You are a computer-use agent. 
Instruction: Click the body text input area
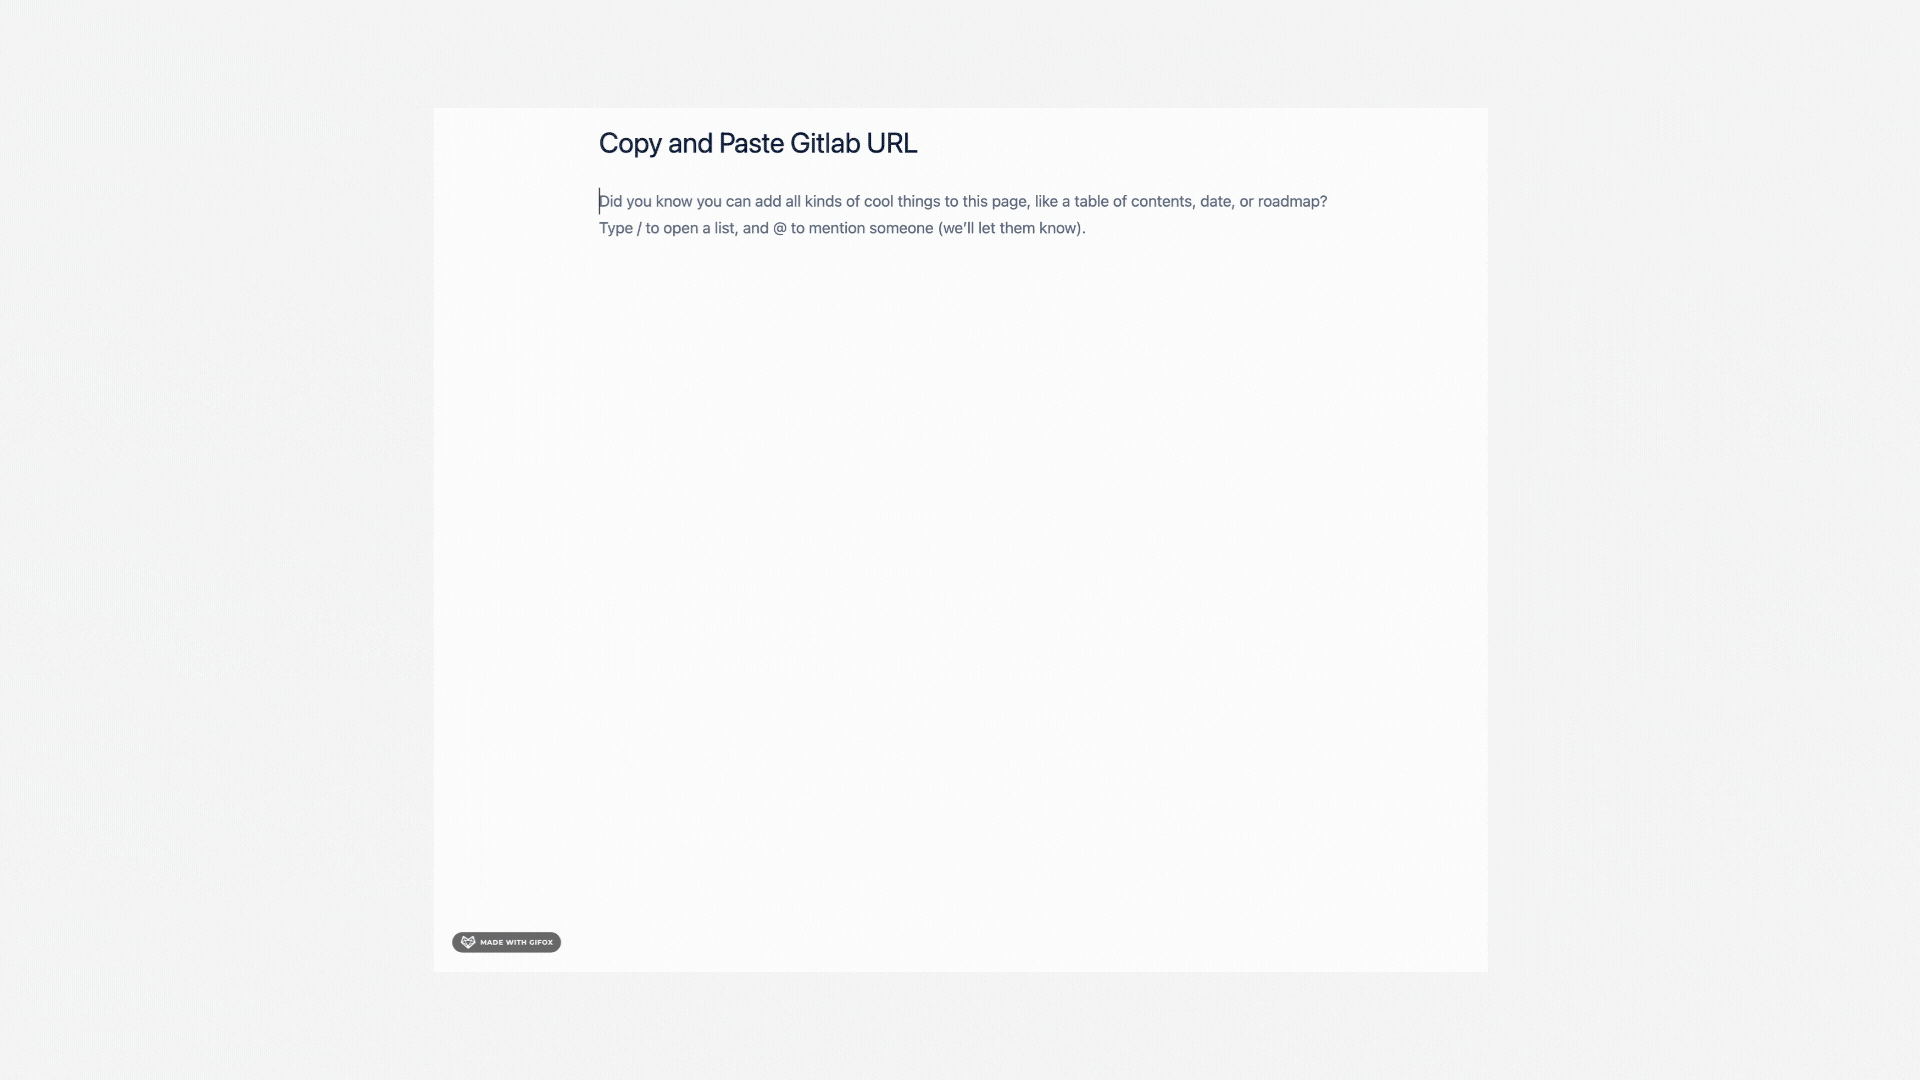coord(961,214)
